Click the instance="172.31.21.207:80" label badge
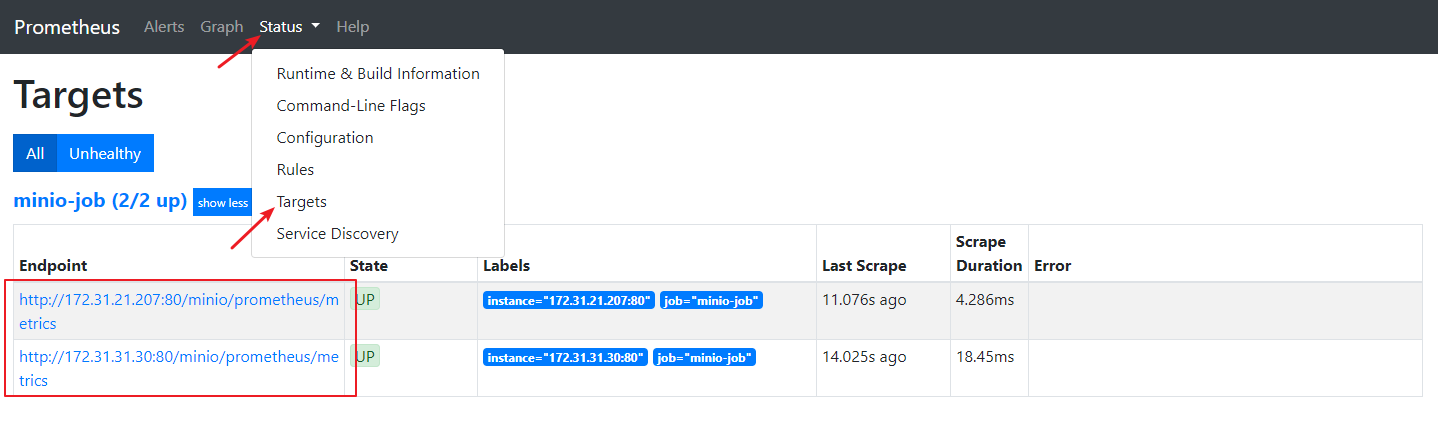1438x425 pixels. [569, 300]
